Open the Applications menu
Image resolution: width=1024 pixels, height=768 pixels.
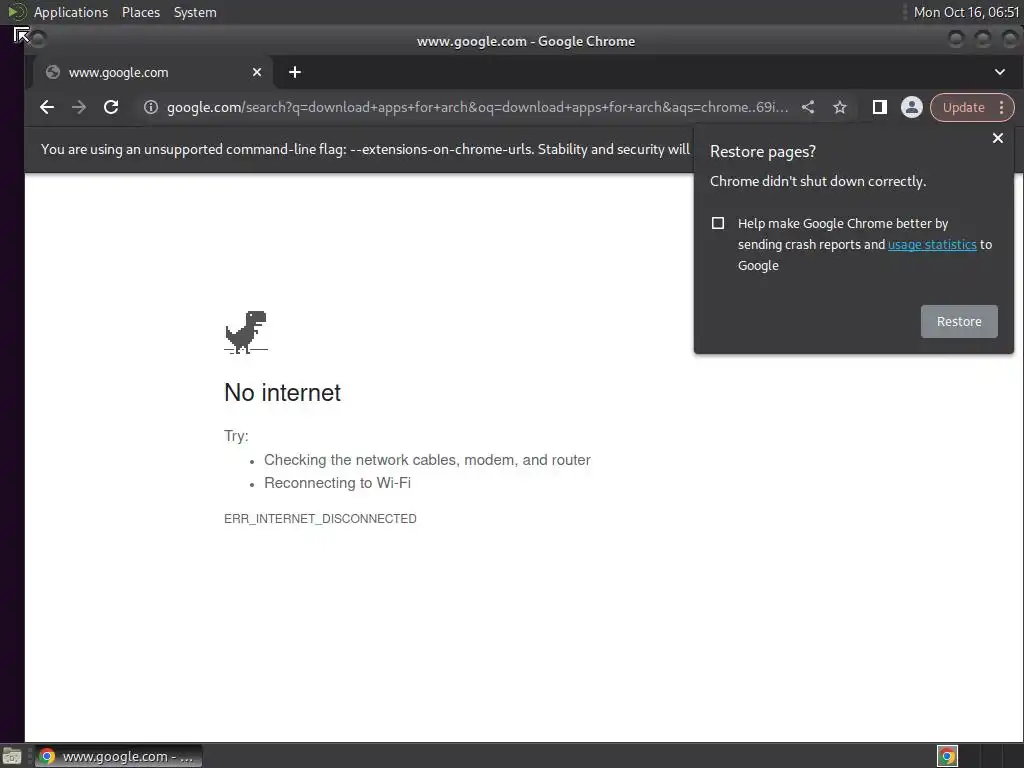coord(71,12)
